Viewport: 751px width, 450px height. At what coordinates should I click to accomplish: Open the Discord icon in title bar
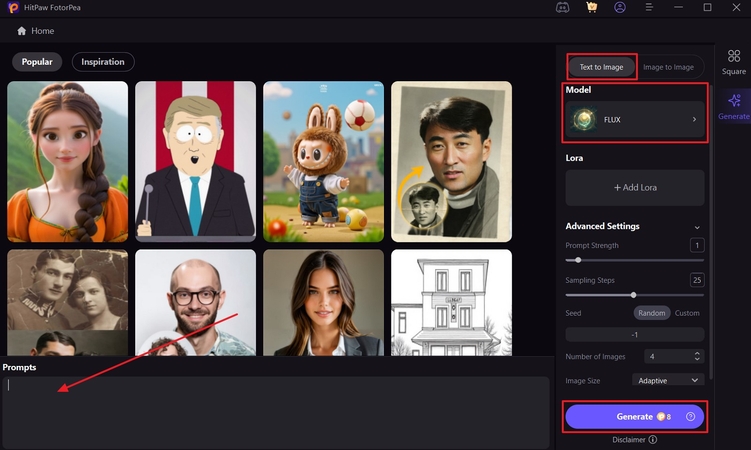(x=562, y=8)
